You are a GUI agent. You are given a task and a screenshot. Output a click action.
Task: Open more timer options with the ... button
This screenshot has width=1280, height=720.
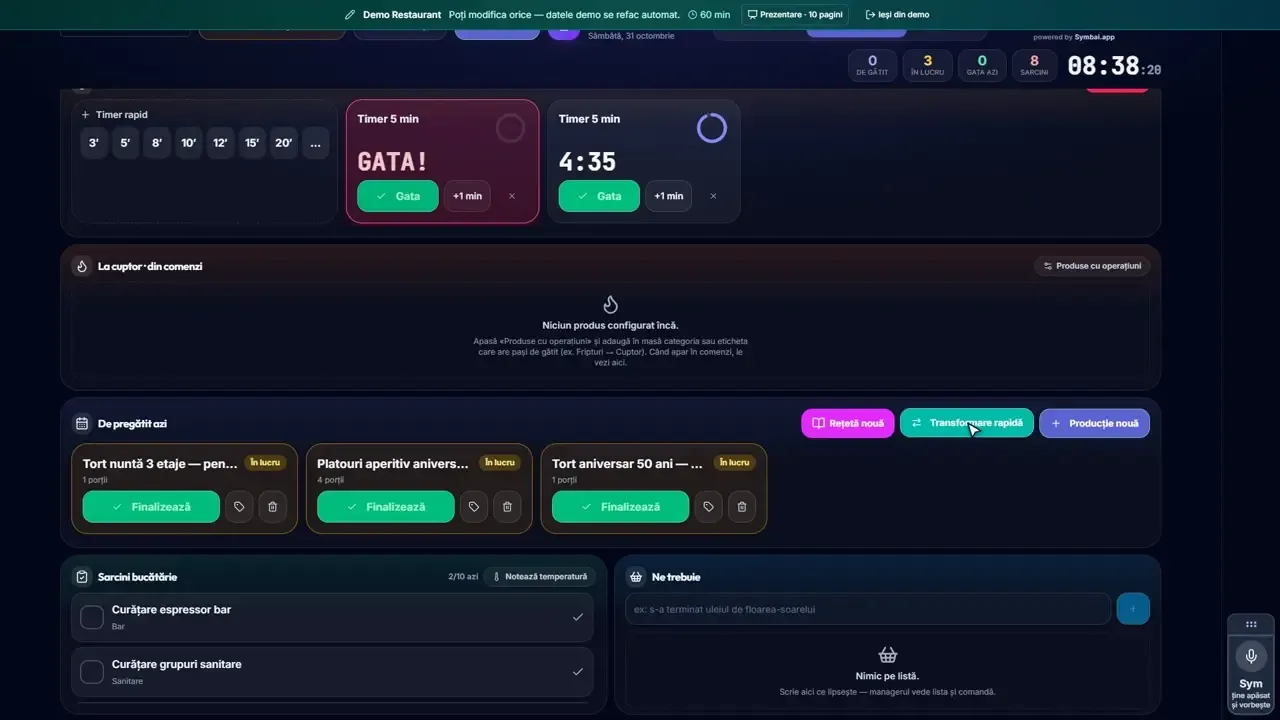tap(315, 143)
